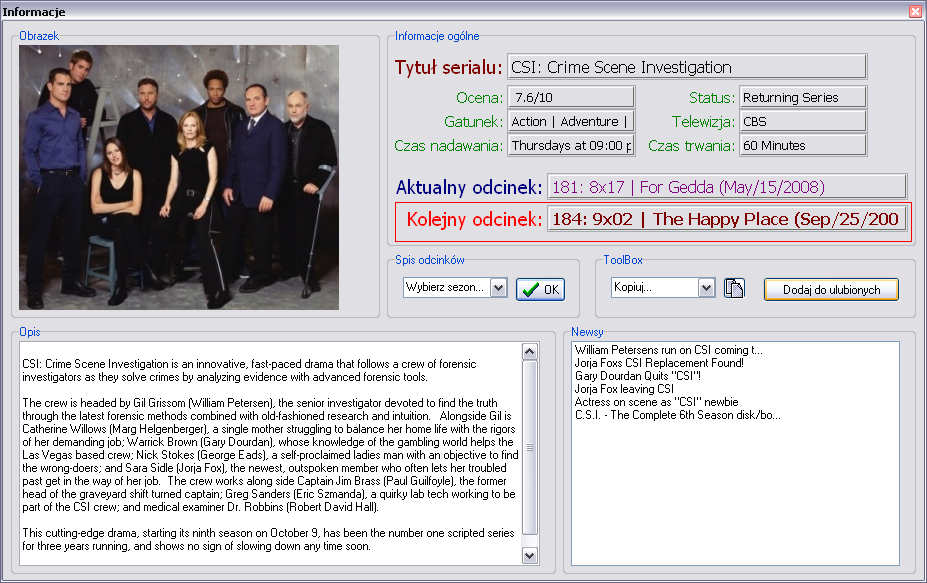The height and width of the screenshot is (583, 927).
Task: Click the description scrollbar up arrow
Action: coord(530,351)
